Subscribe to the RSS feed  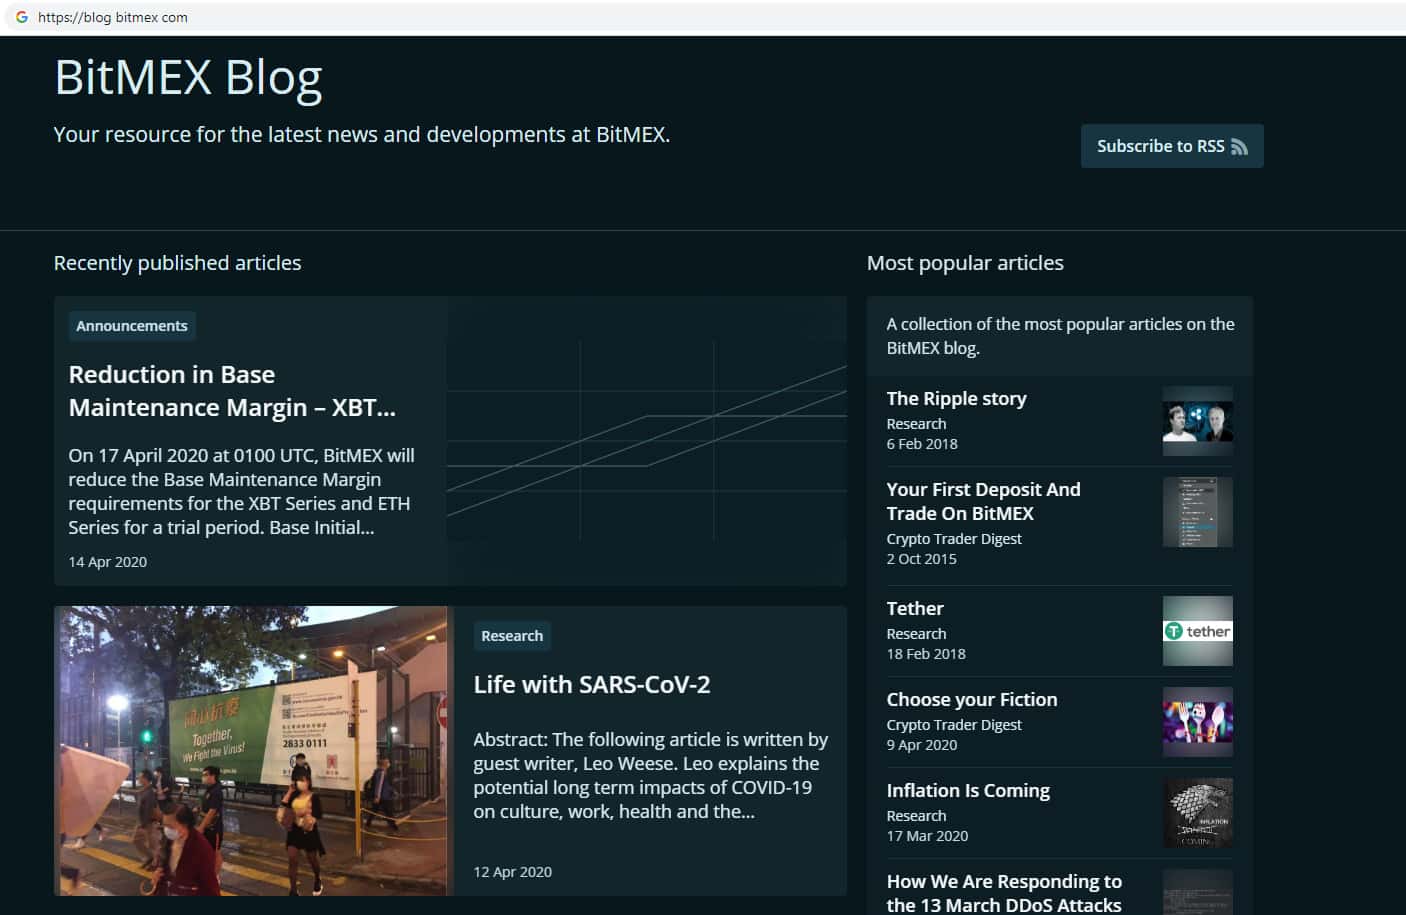point(1172,146)
